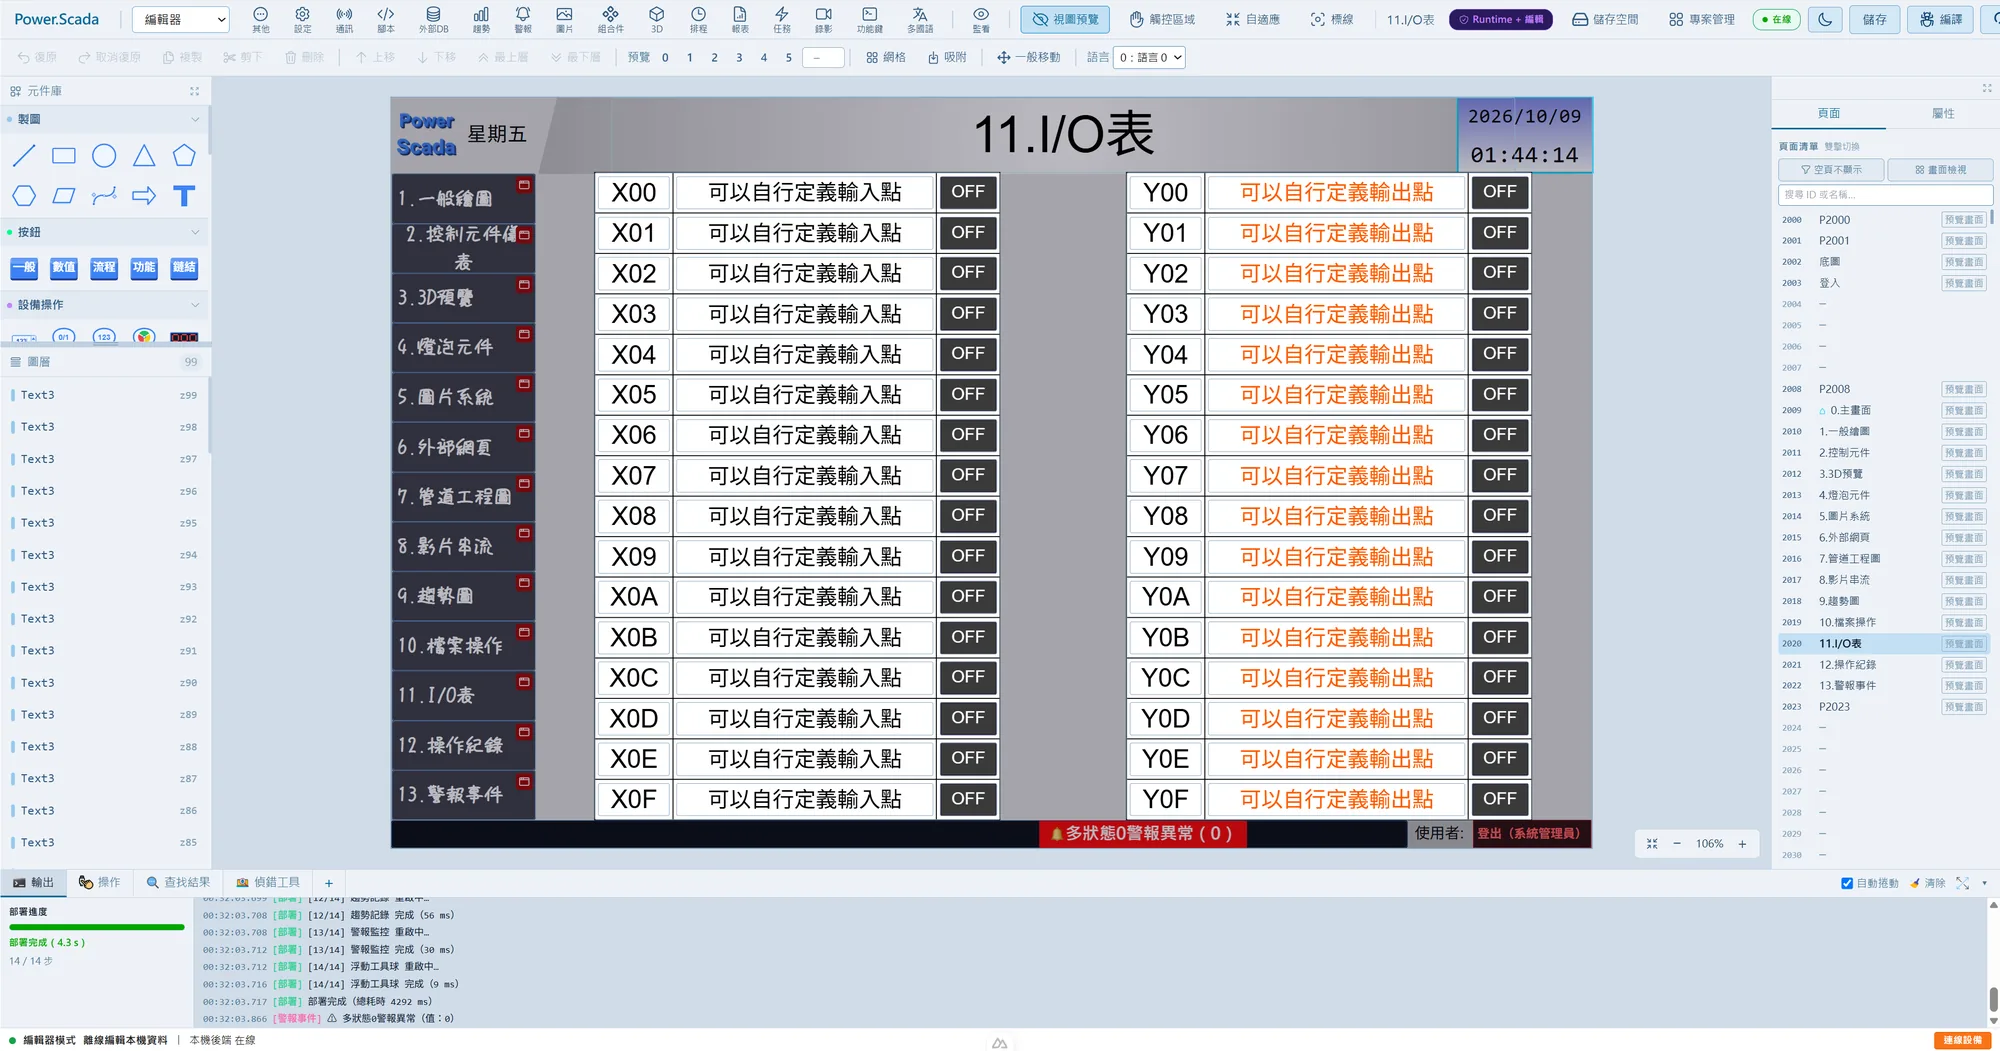This screenshot has height=1051, width=2000.
Task: Select the line drawing tool
Action: click(24, 156)
